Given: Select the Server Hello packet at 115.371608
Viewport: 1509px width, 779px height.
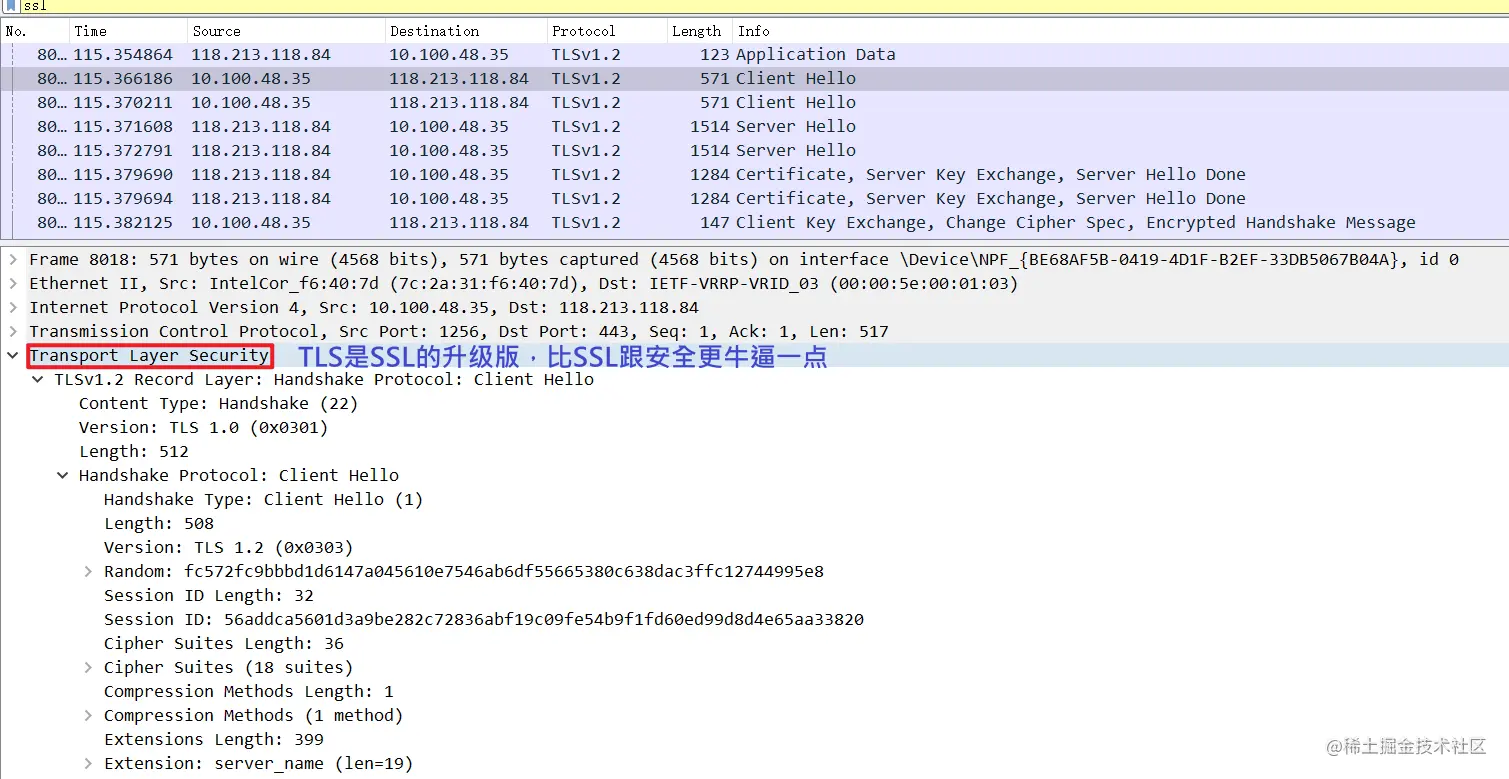Looking at the screenshot, I should [754, 127].
